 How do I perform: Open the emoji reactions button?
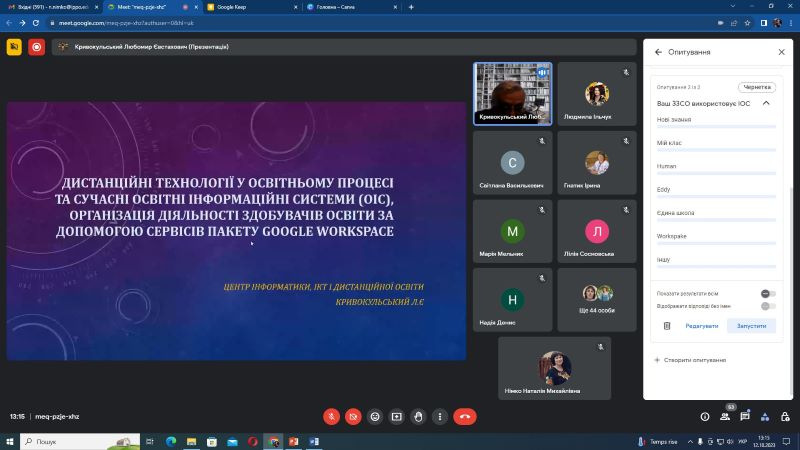pos(375,417)
